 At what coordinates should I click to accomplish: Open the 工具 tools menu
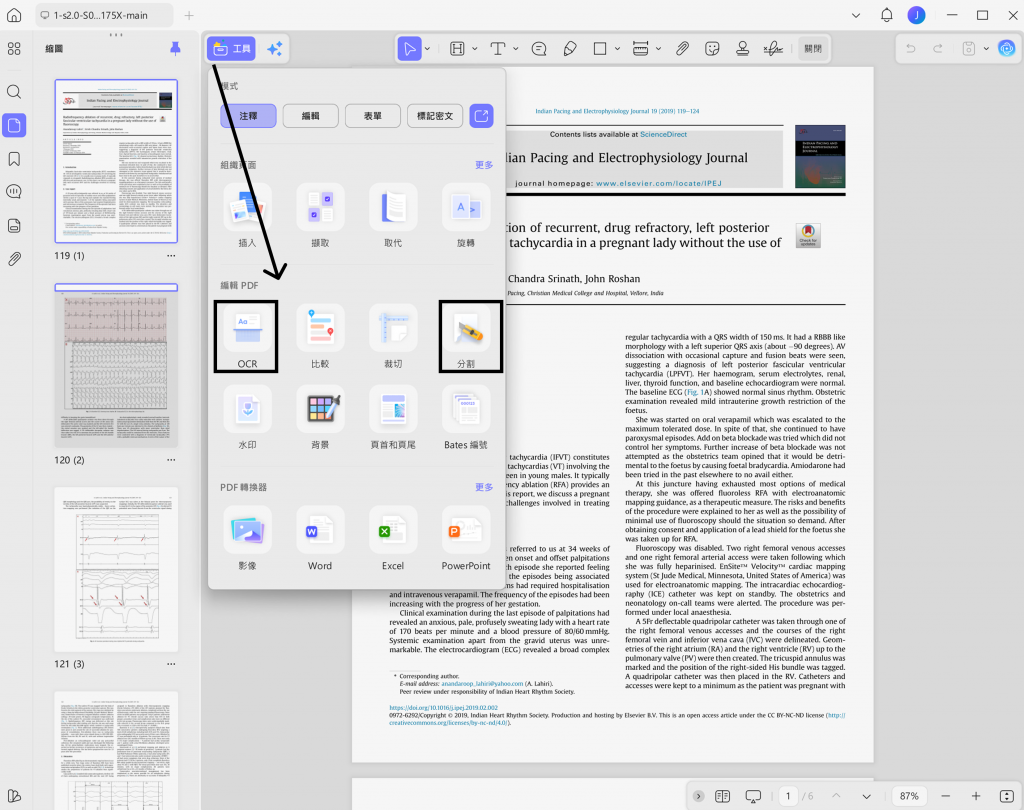coord(232,48)
